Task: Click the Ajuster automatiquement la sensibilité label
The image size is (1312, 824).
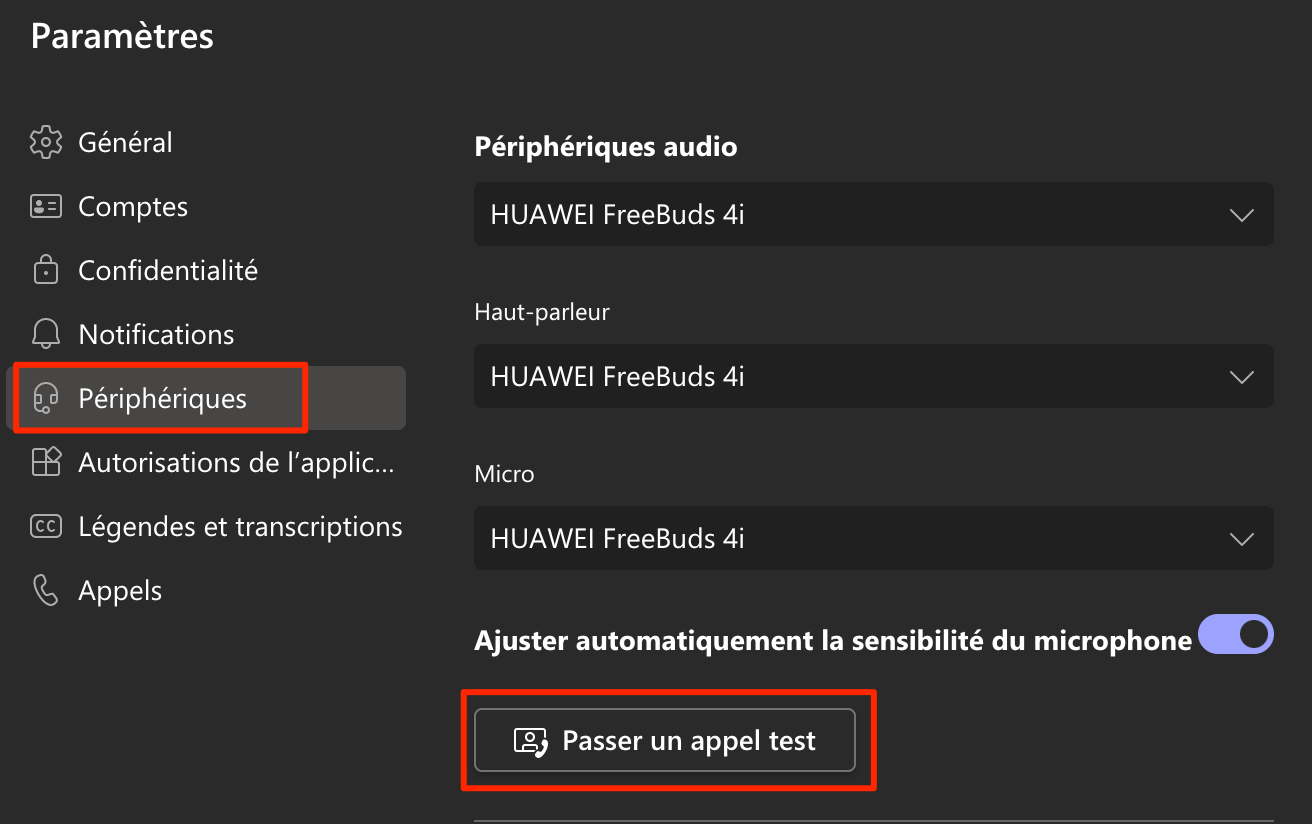Action: click(x=832, y=641)
